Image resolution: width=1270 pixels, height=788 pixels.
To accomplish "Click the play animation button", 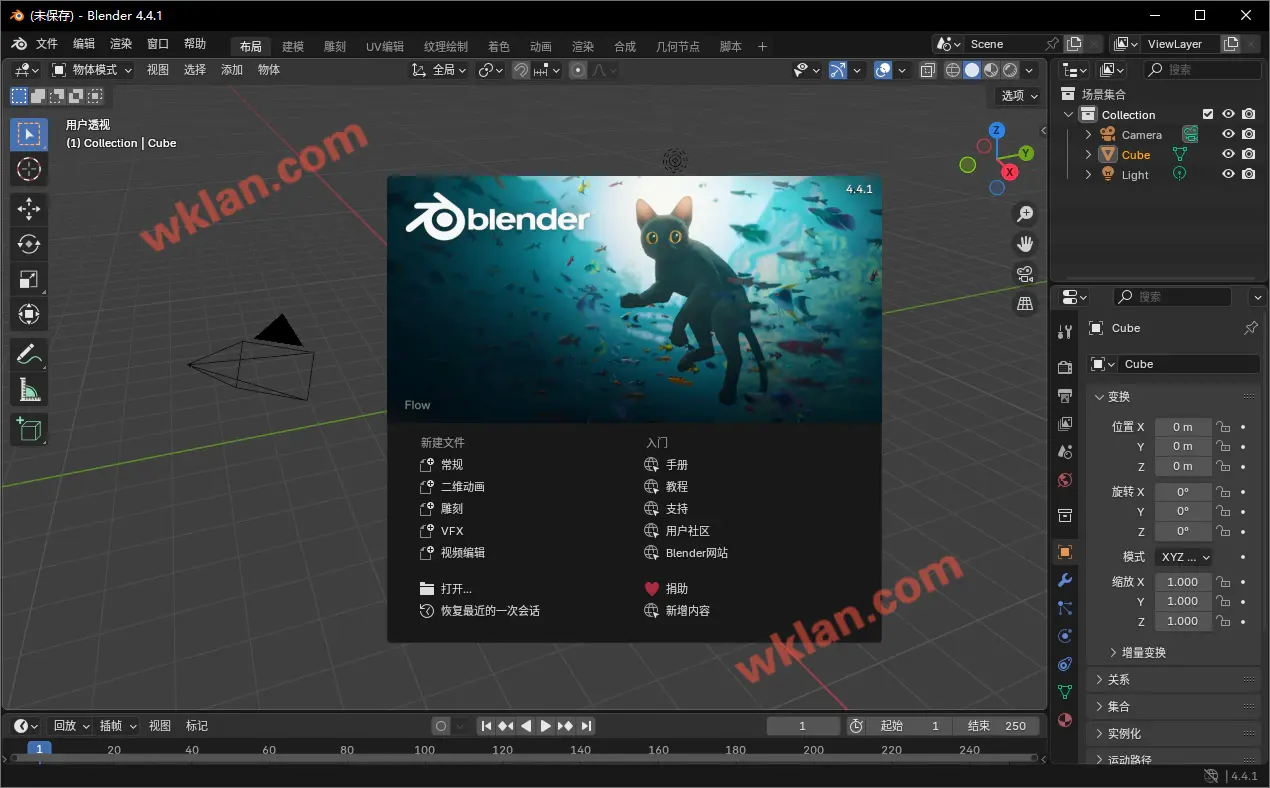I will (x=546, y=726).
